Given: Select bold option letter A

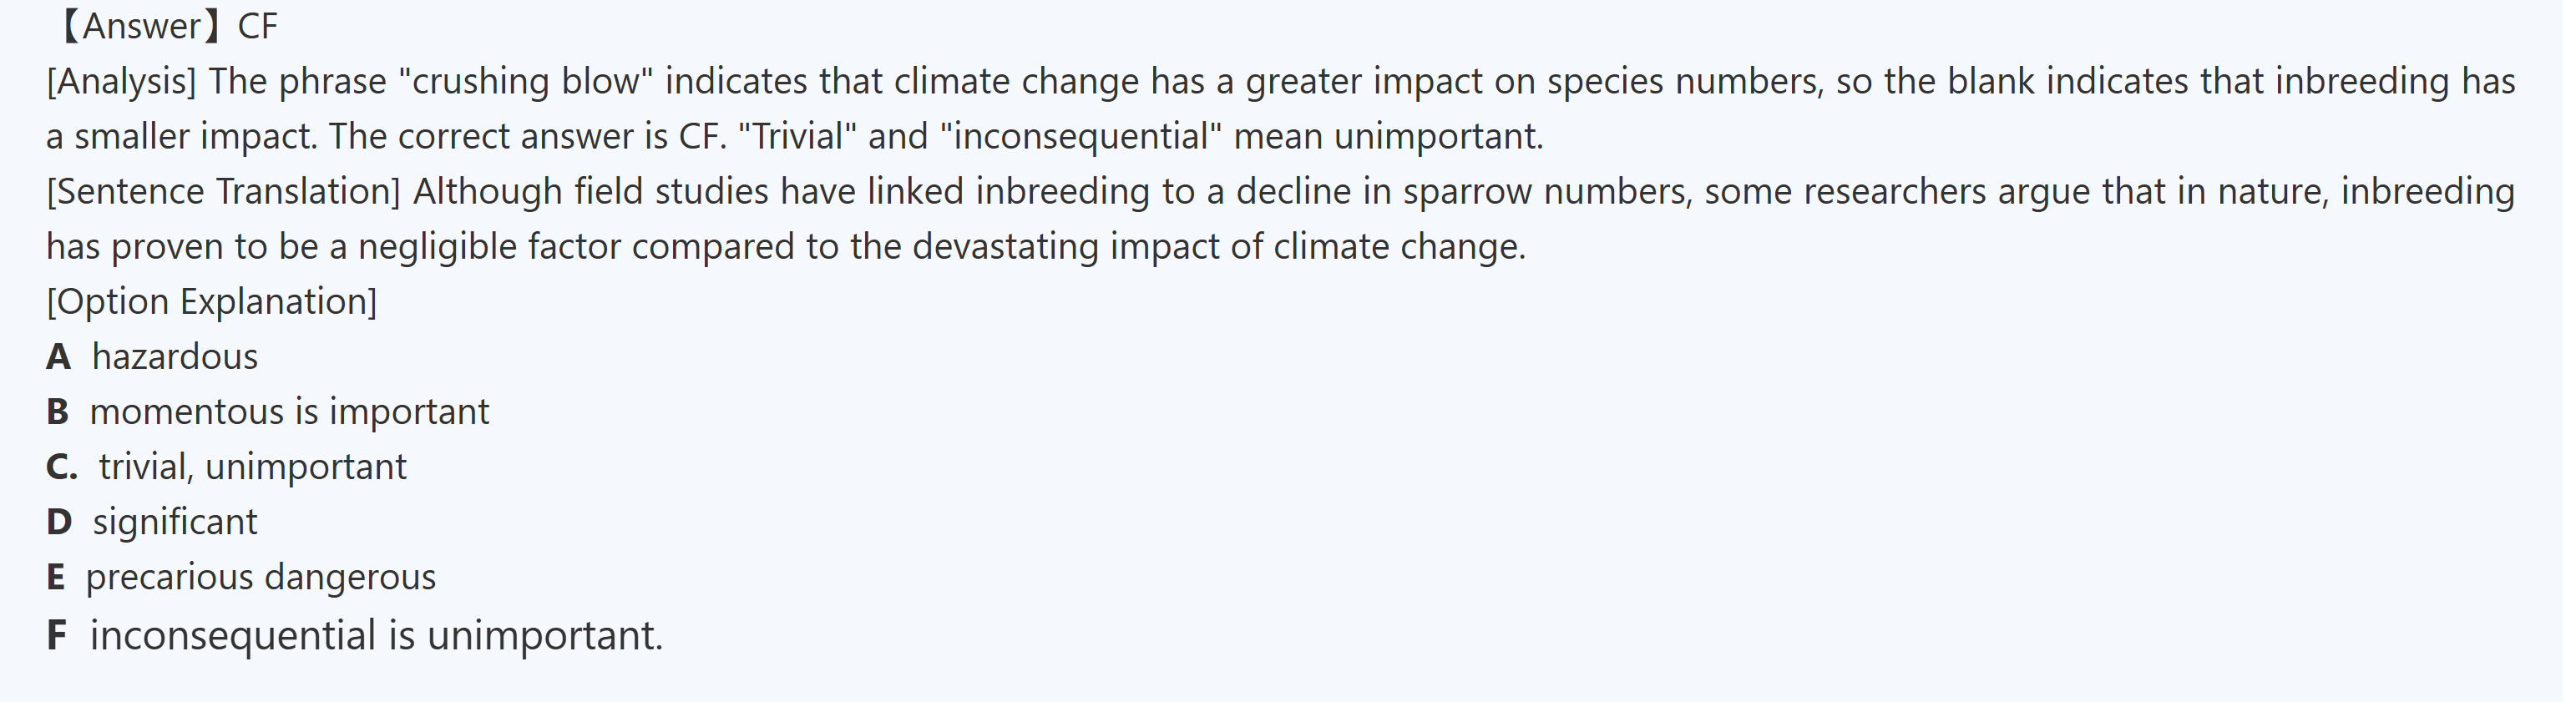Looking at the screenshot, I should [58, 357].
